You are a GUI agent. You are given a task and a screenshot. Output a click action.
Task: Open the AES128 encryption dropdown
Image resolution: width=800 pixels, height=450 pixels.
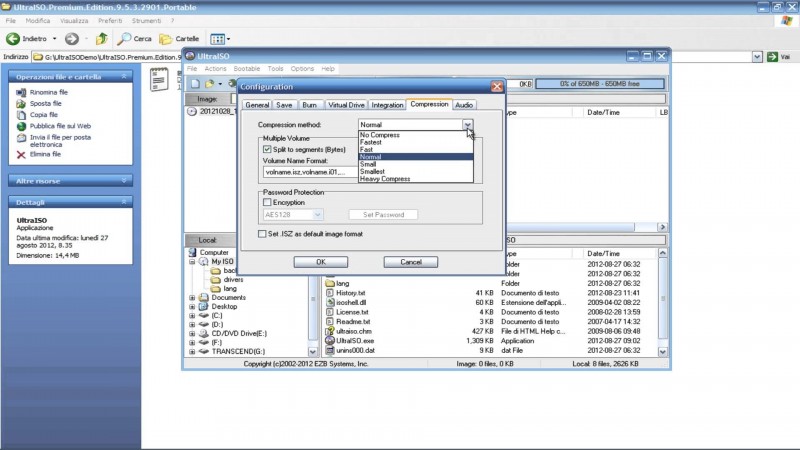[317, 215]
